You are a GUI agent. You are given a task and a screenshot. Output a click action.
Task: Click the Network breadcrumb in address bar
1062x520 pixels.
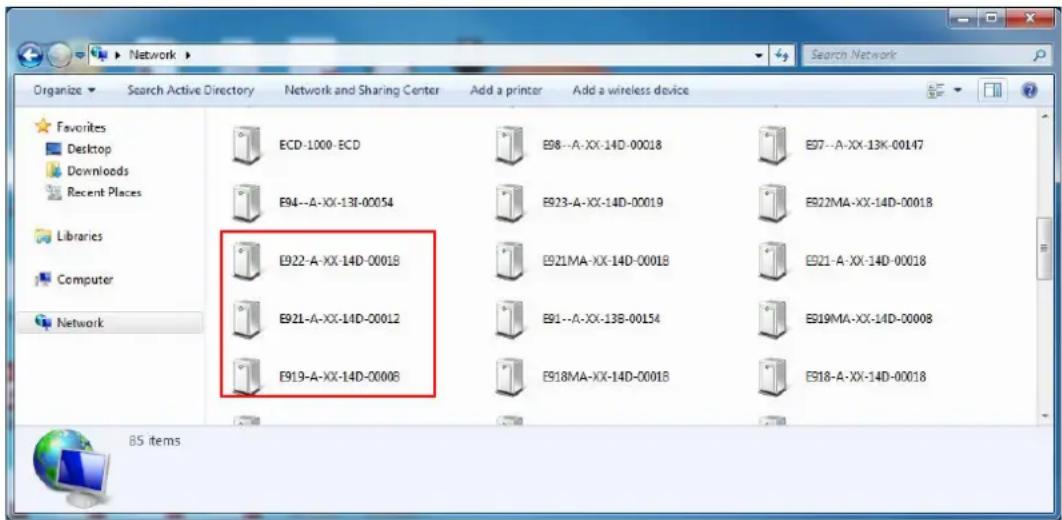tap(152, 55)
